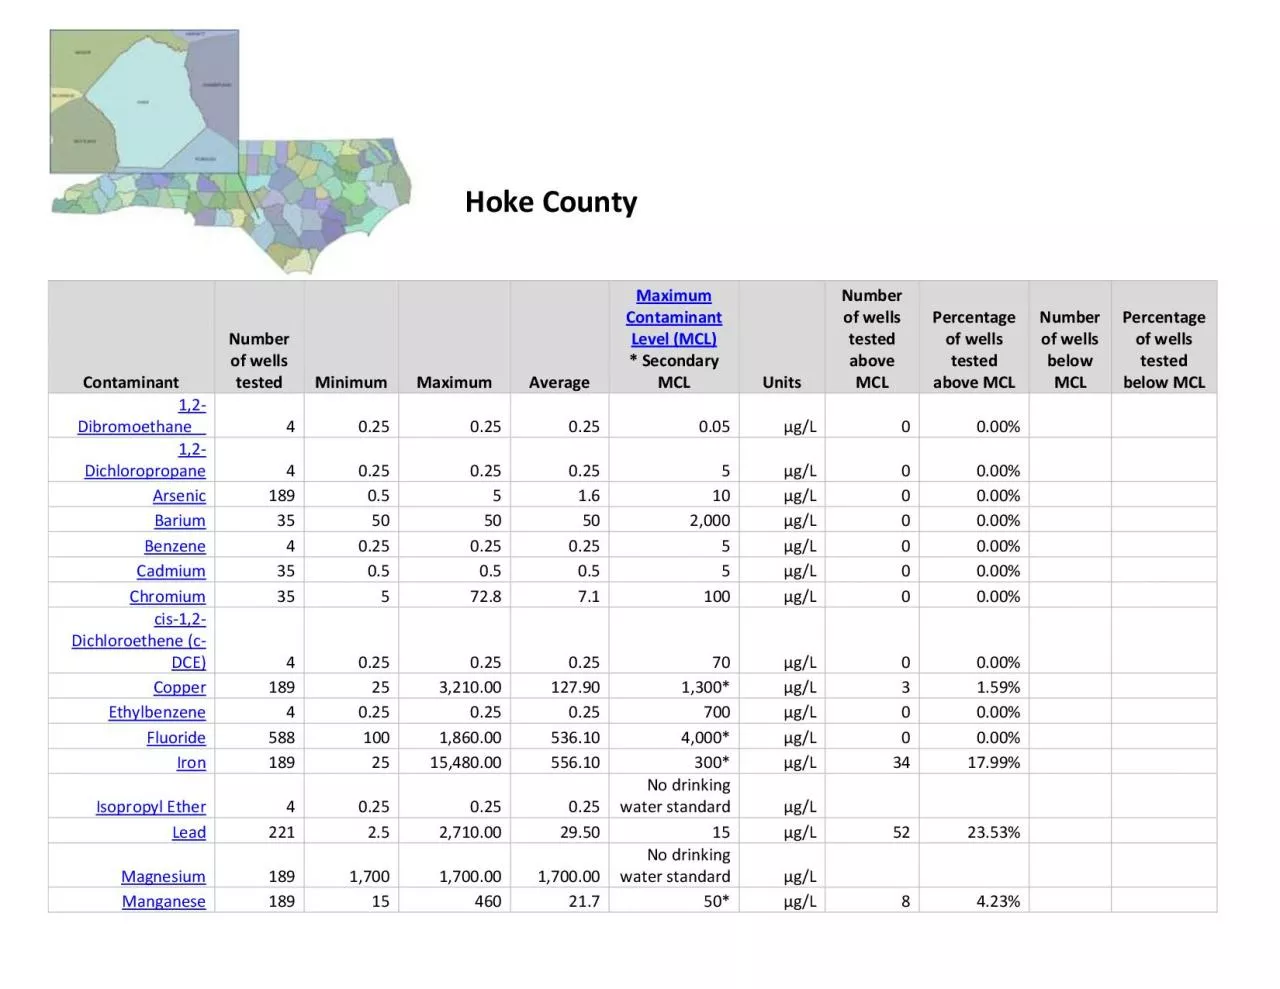Follow the Lead link

pos(189,832)
